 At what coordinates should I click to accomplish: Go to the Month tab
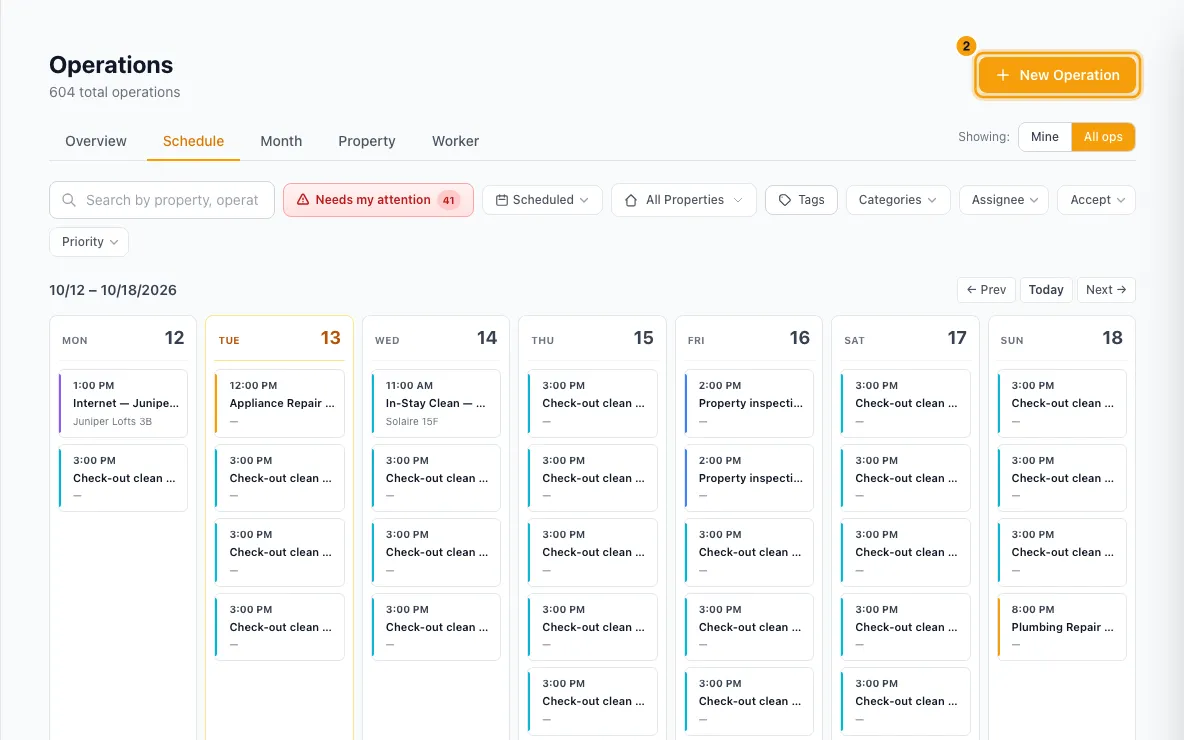281,141
